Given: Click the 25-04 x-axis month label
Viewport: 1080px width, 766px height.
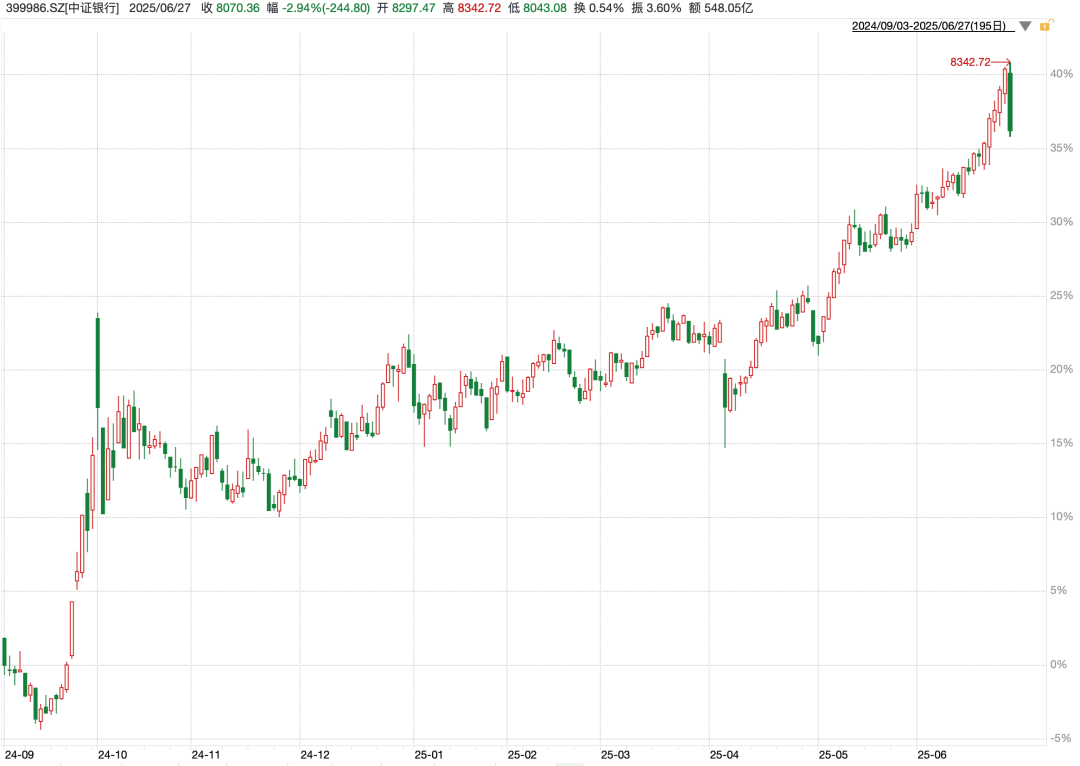Looking at the screenshot, I should 724,755.
